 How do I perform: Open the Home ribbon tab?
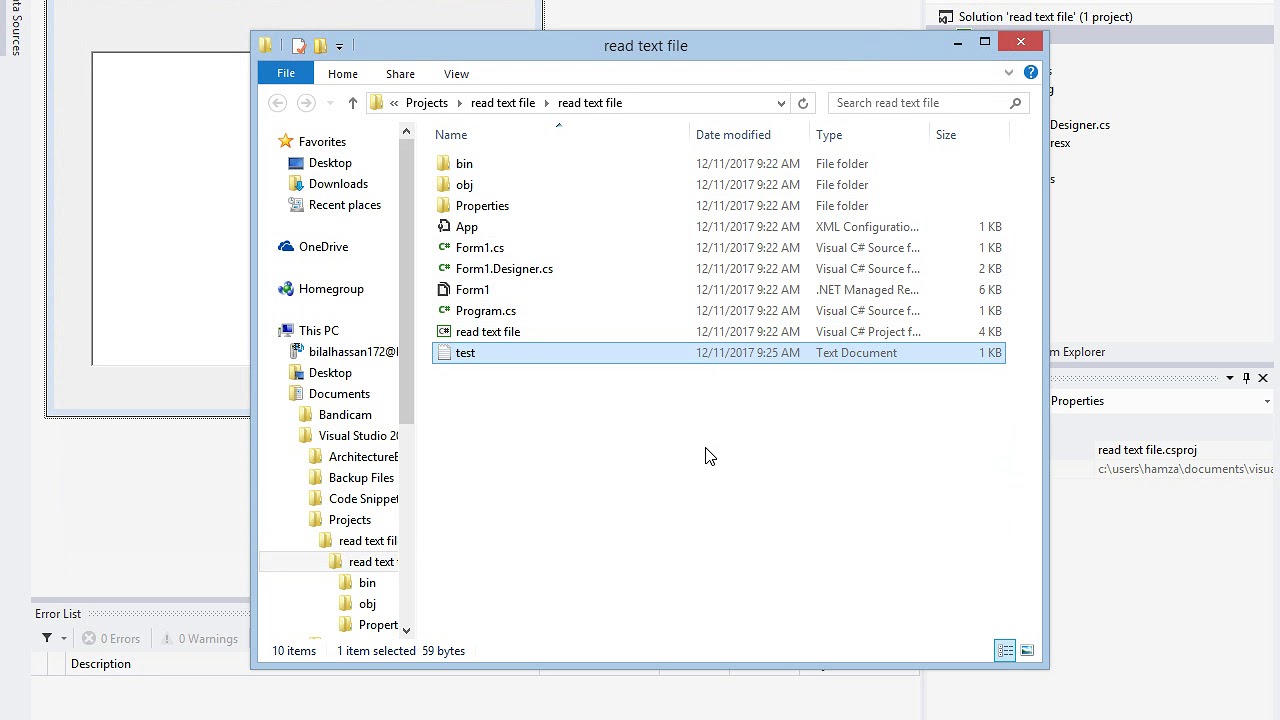[x=343, y=74]
